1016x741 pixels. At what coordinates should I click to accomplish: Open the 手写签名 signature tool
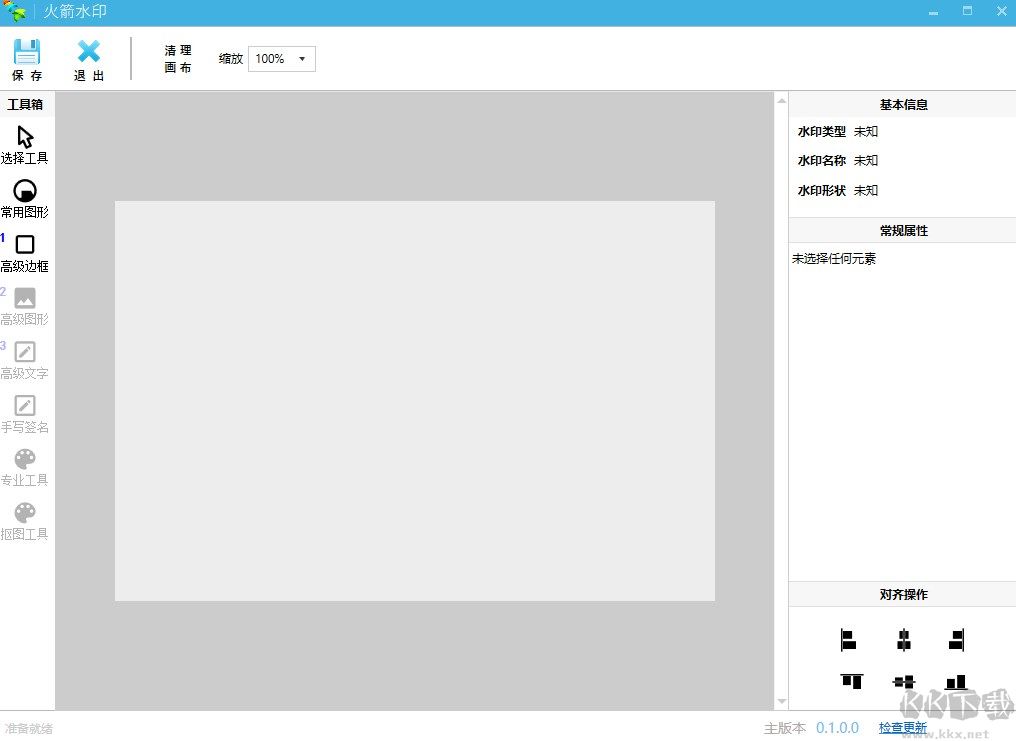click(x=25, y=406)
